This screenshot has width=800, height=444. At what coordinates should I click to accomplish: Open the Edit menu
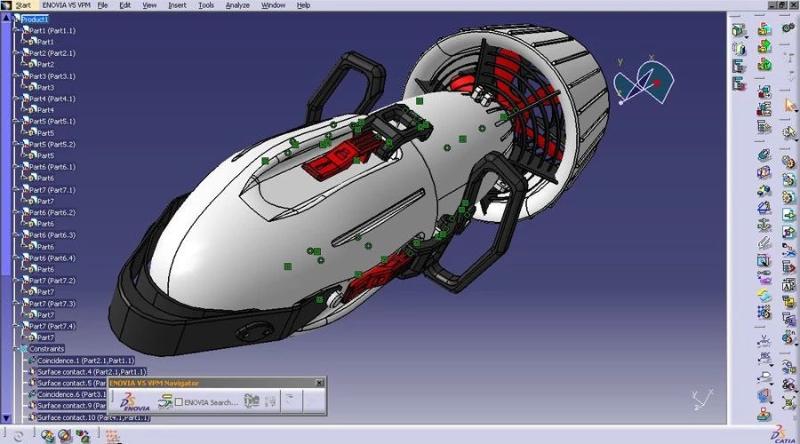pyautogui.click(x=124, y=5)
